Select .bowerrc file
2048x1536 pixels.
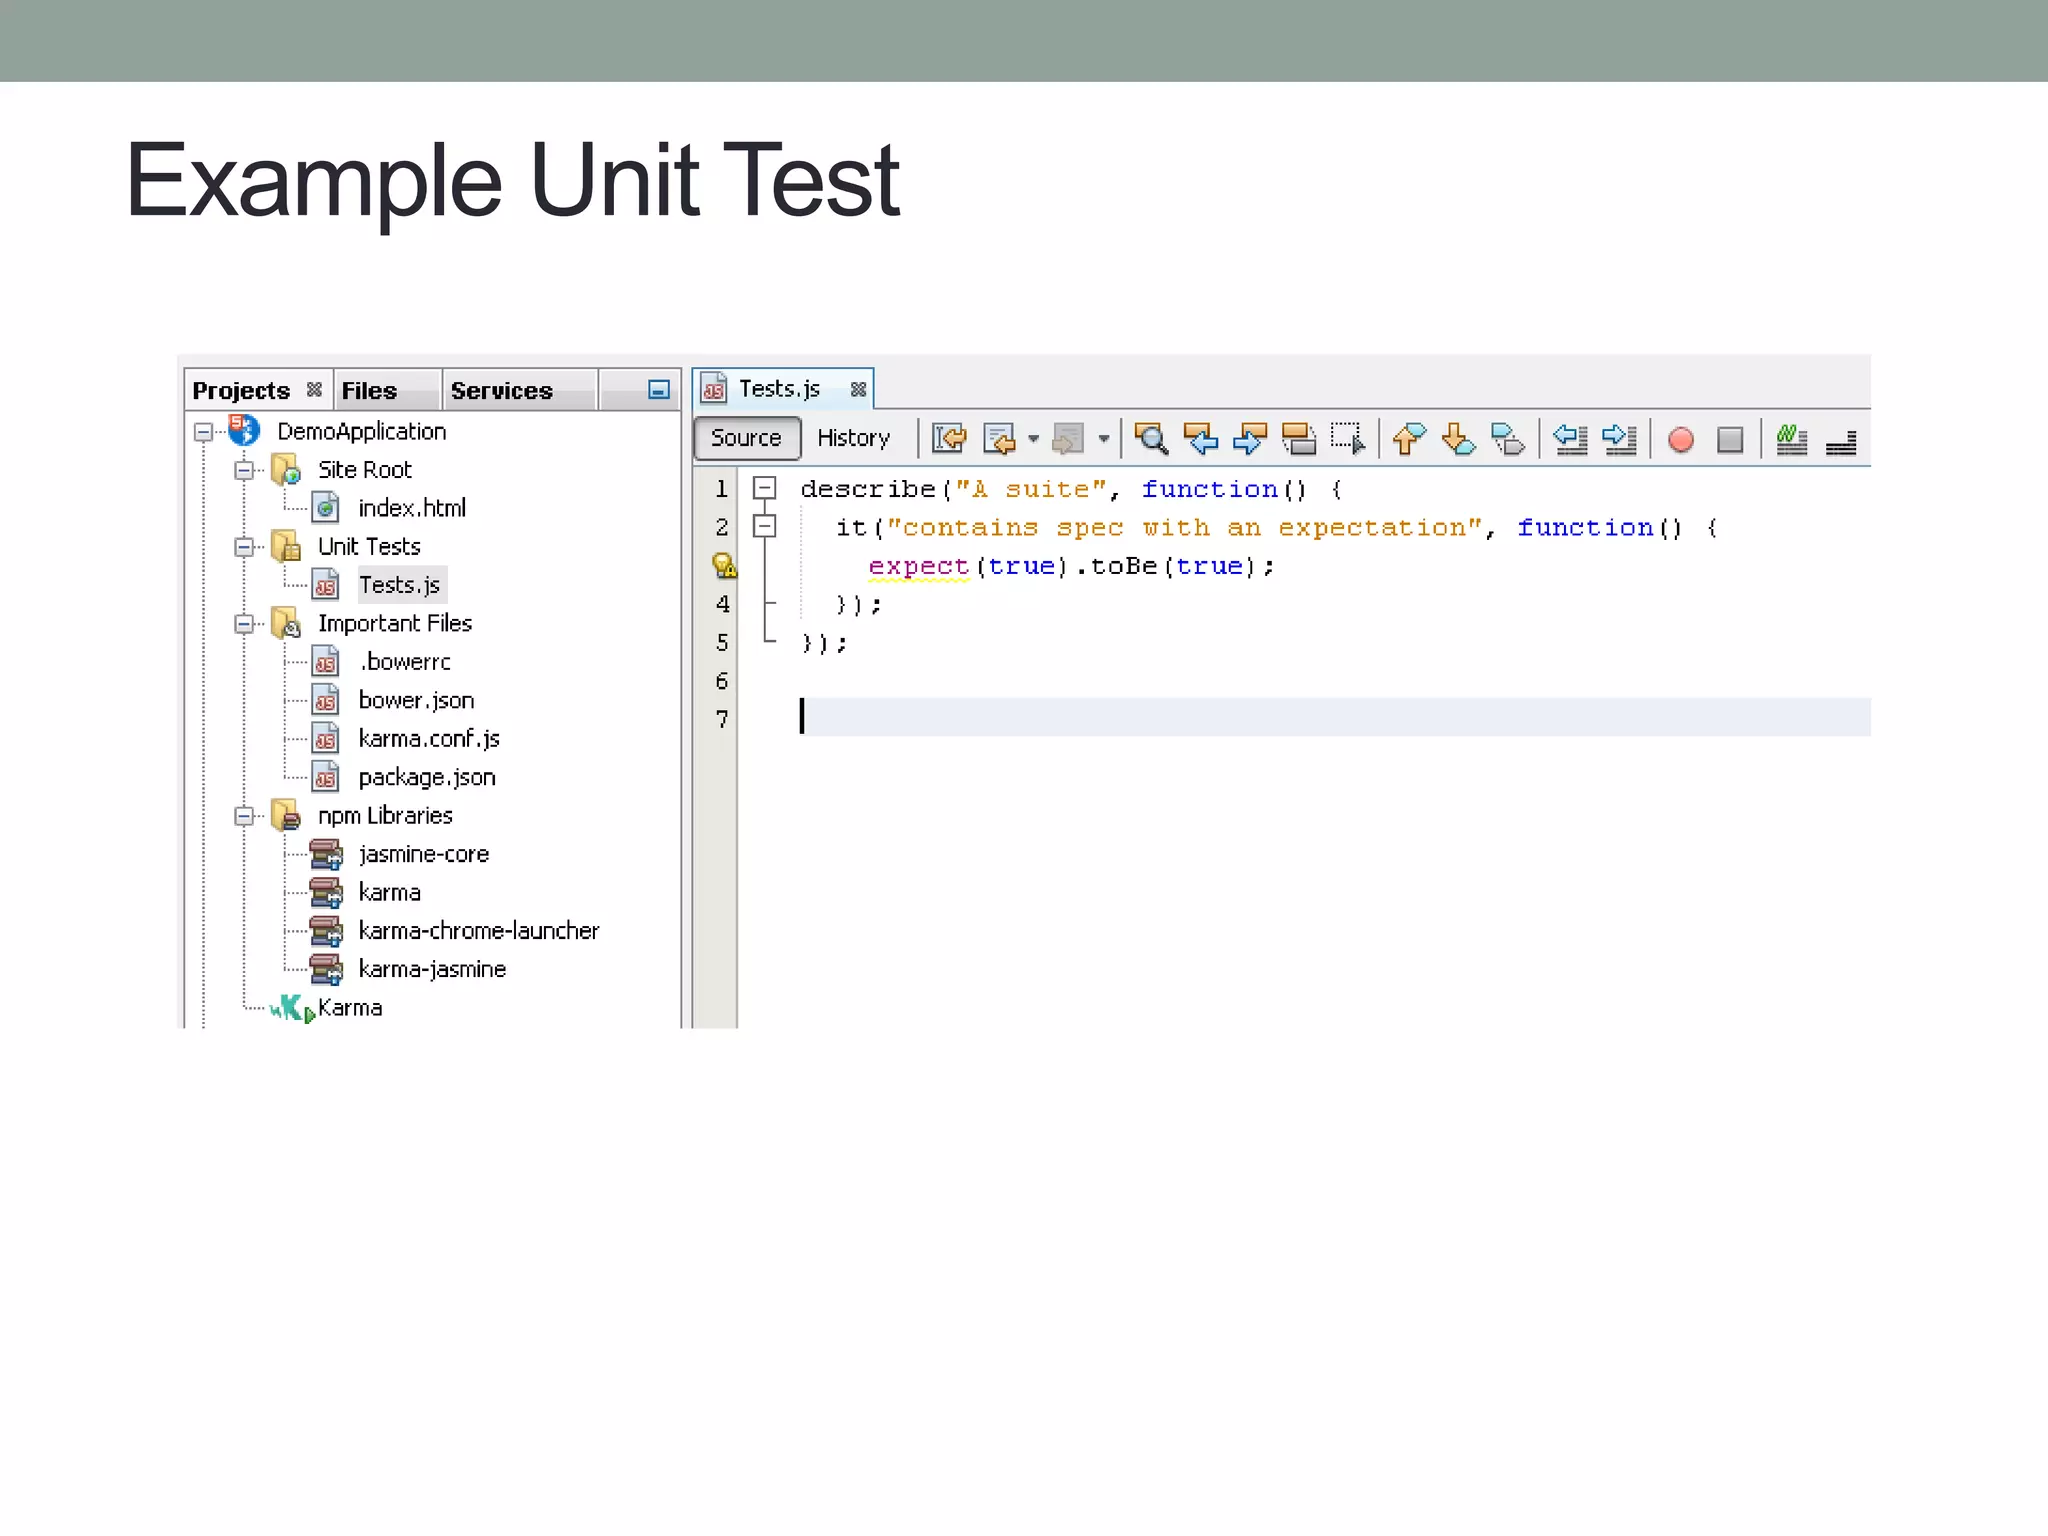[405, 662]
